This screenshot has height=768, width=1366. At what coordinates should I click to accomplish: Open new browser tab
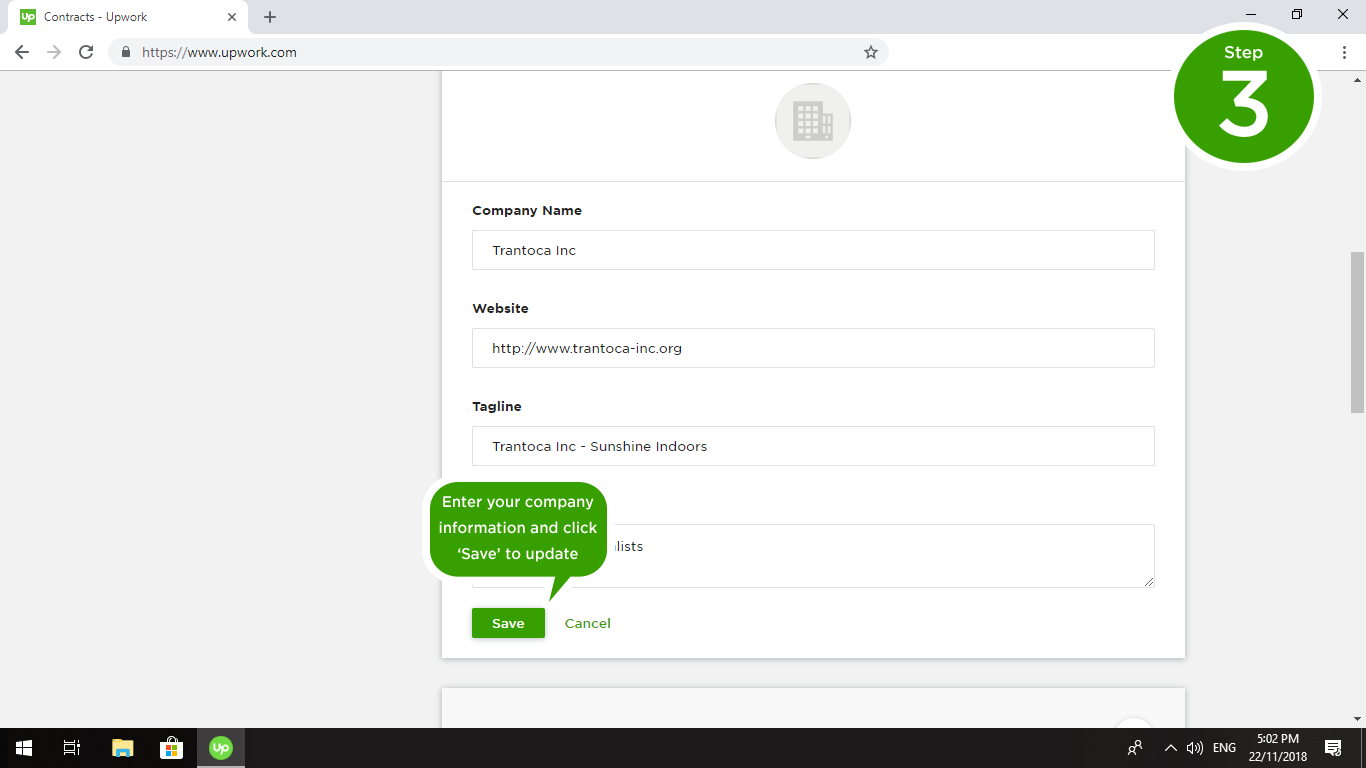[270, 17]
